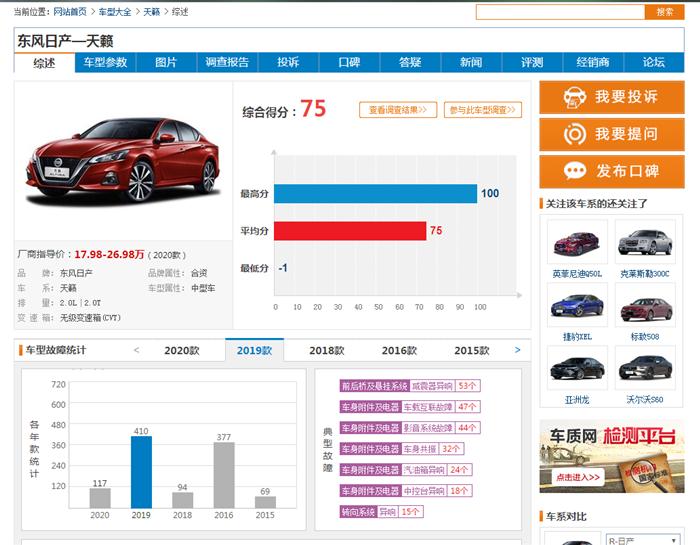Click the 发布口碑 text label

point(628,171)
